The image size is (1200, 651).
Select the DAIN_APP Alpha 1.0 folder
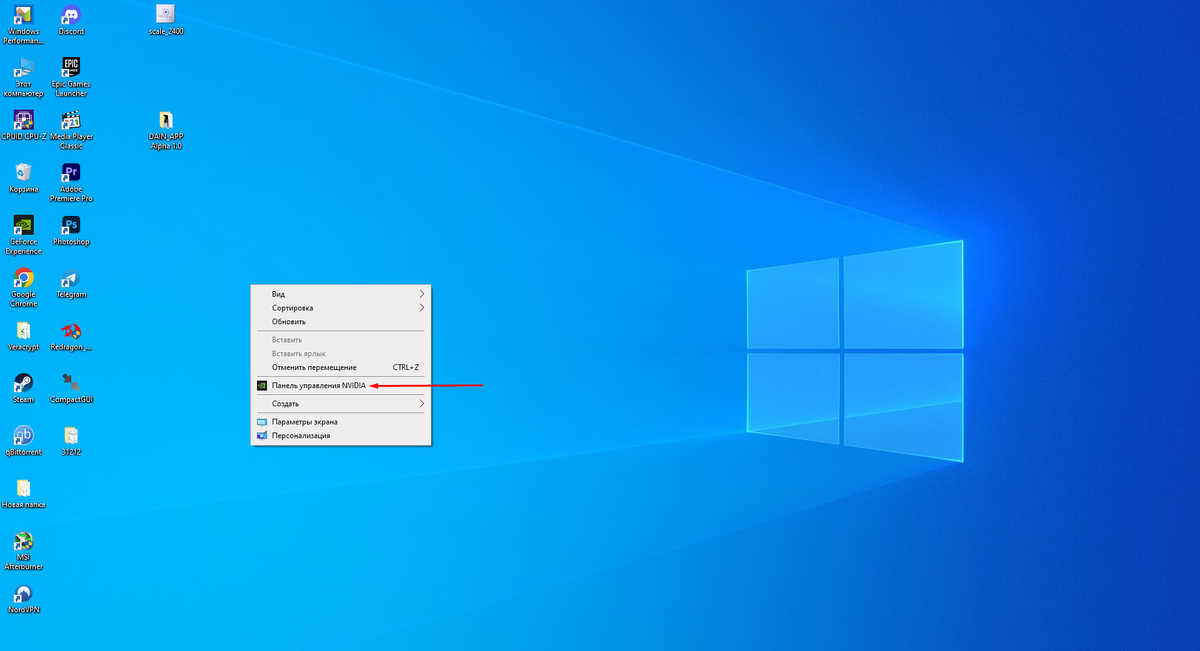(165, 130)
